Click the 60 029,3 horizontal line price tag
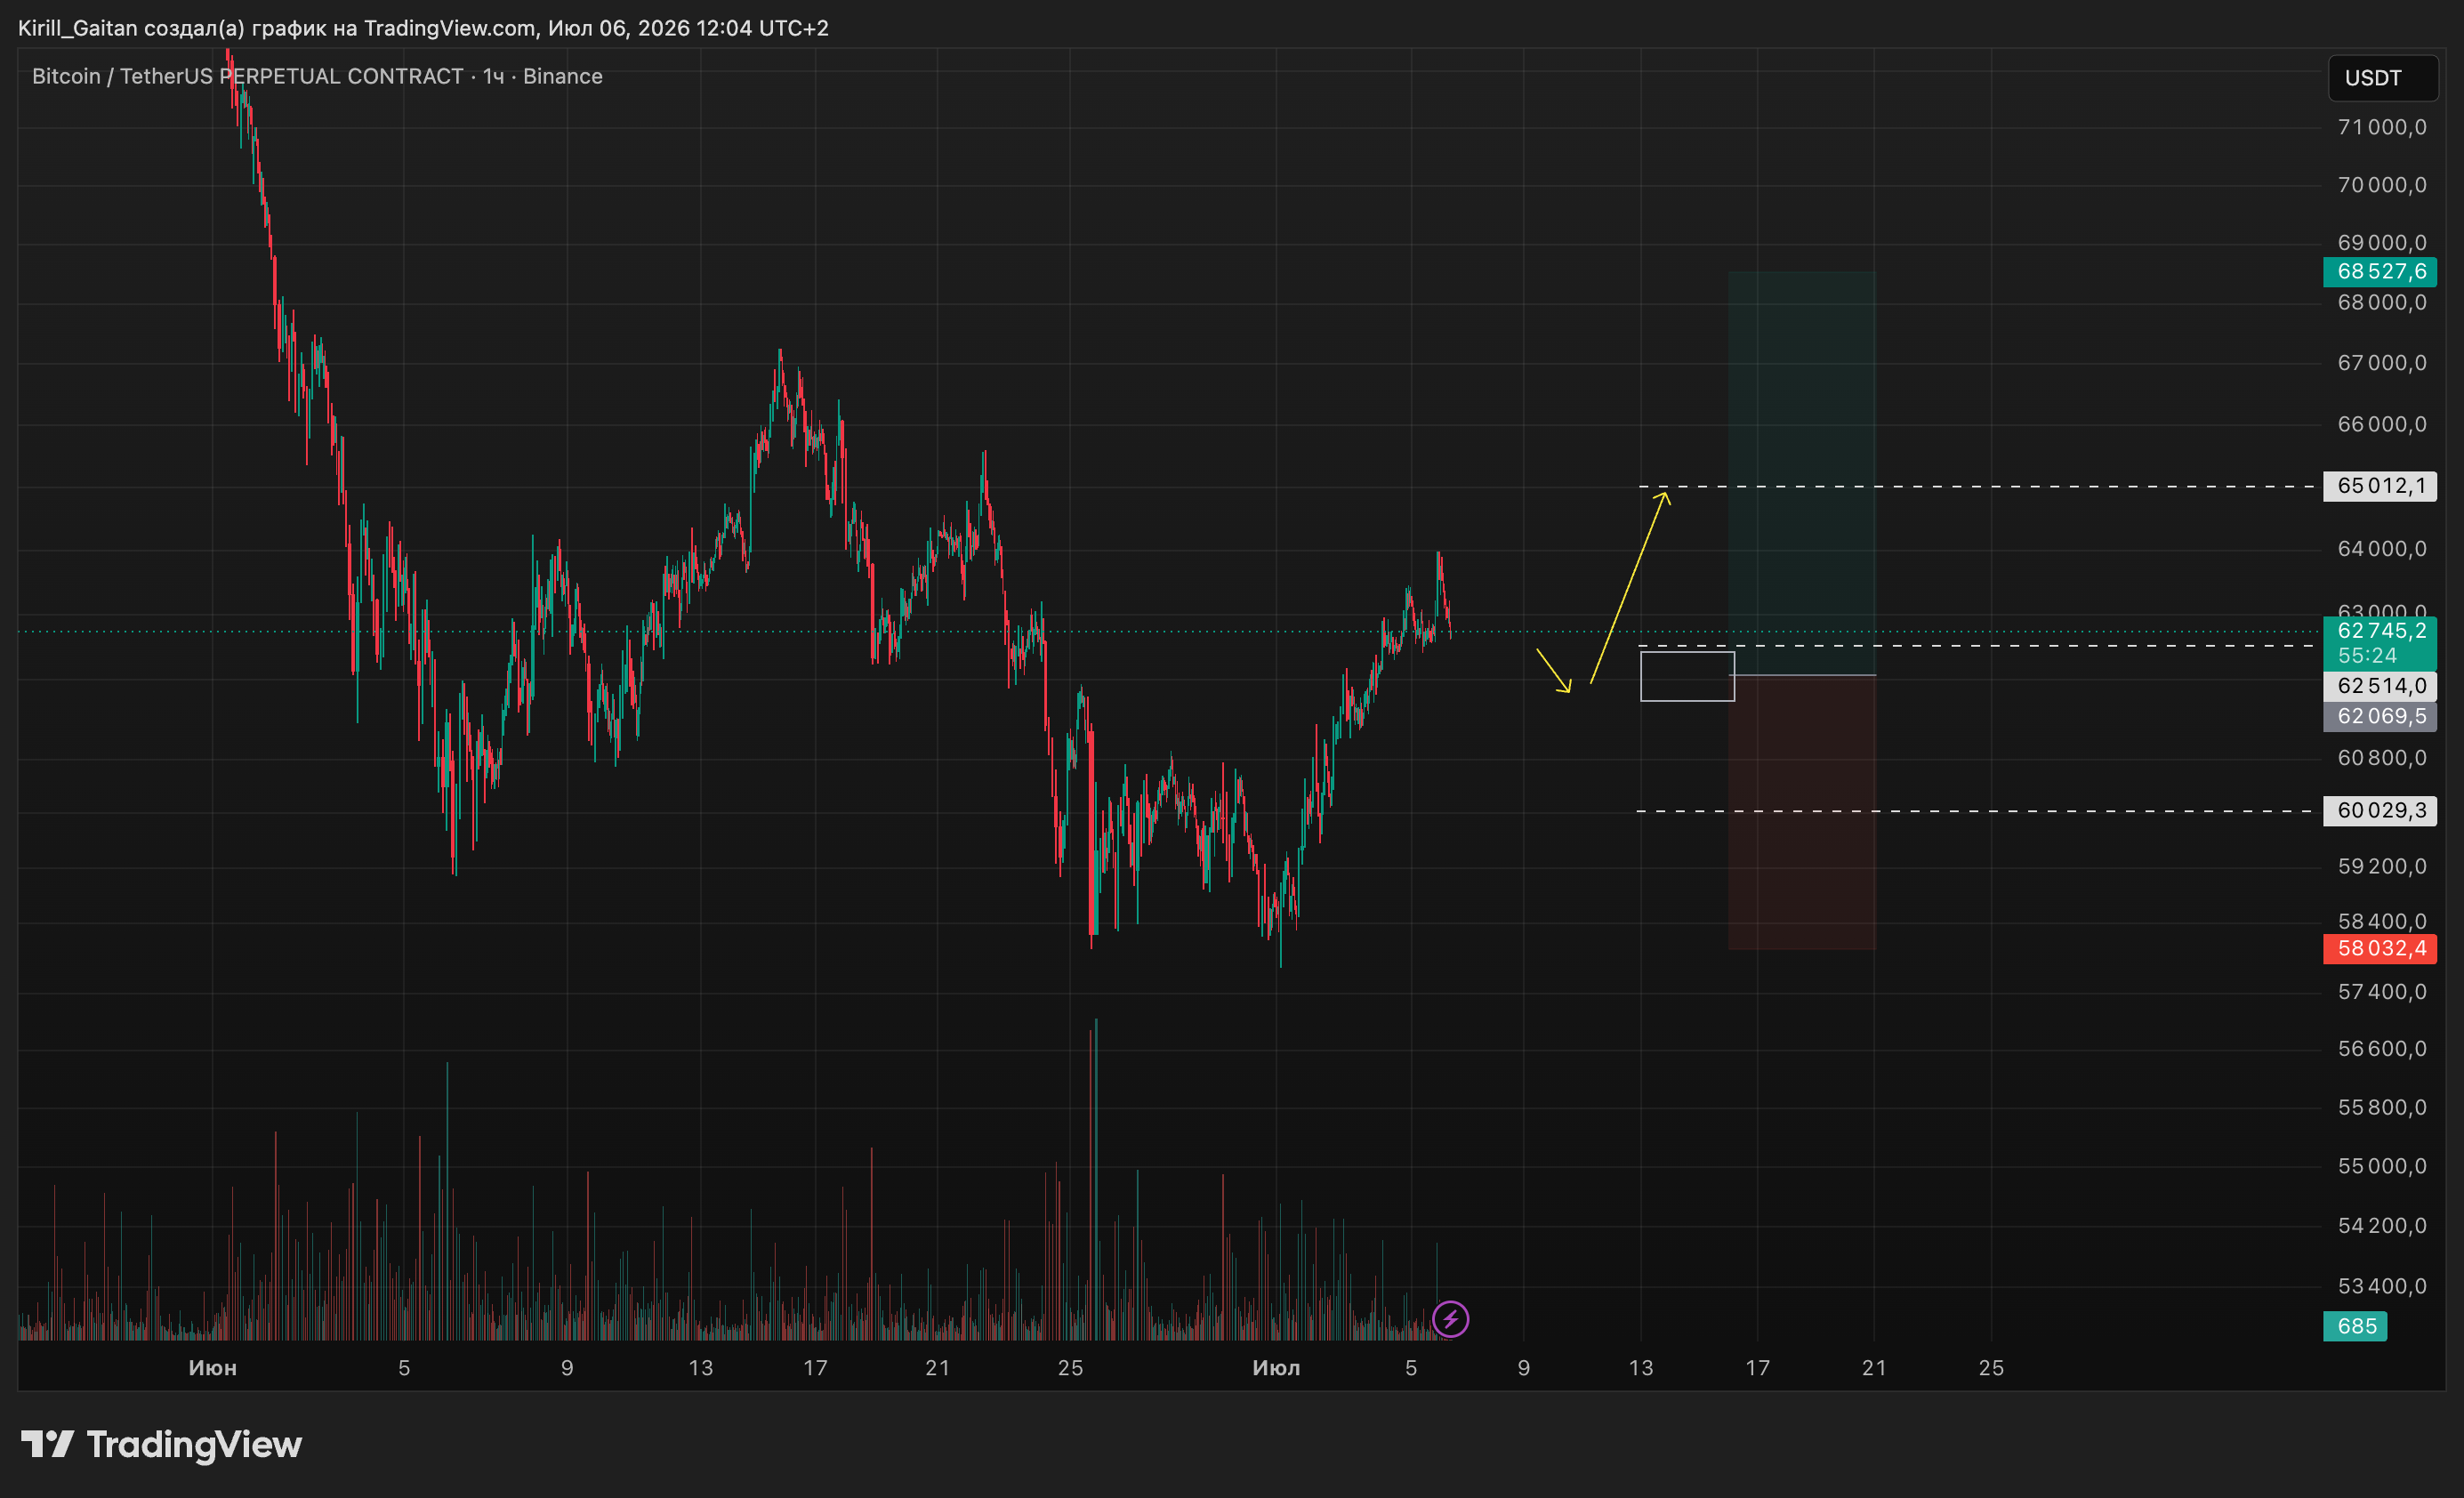 (2380, 811)
